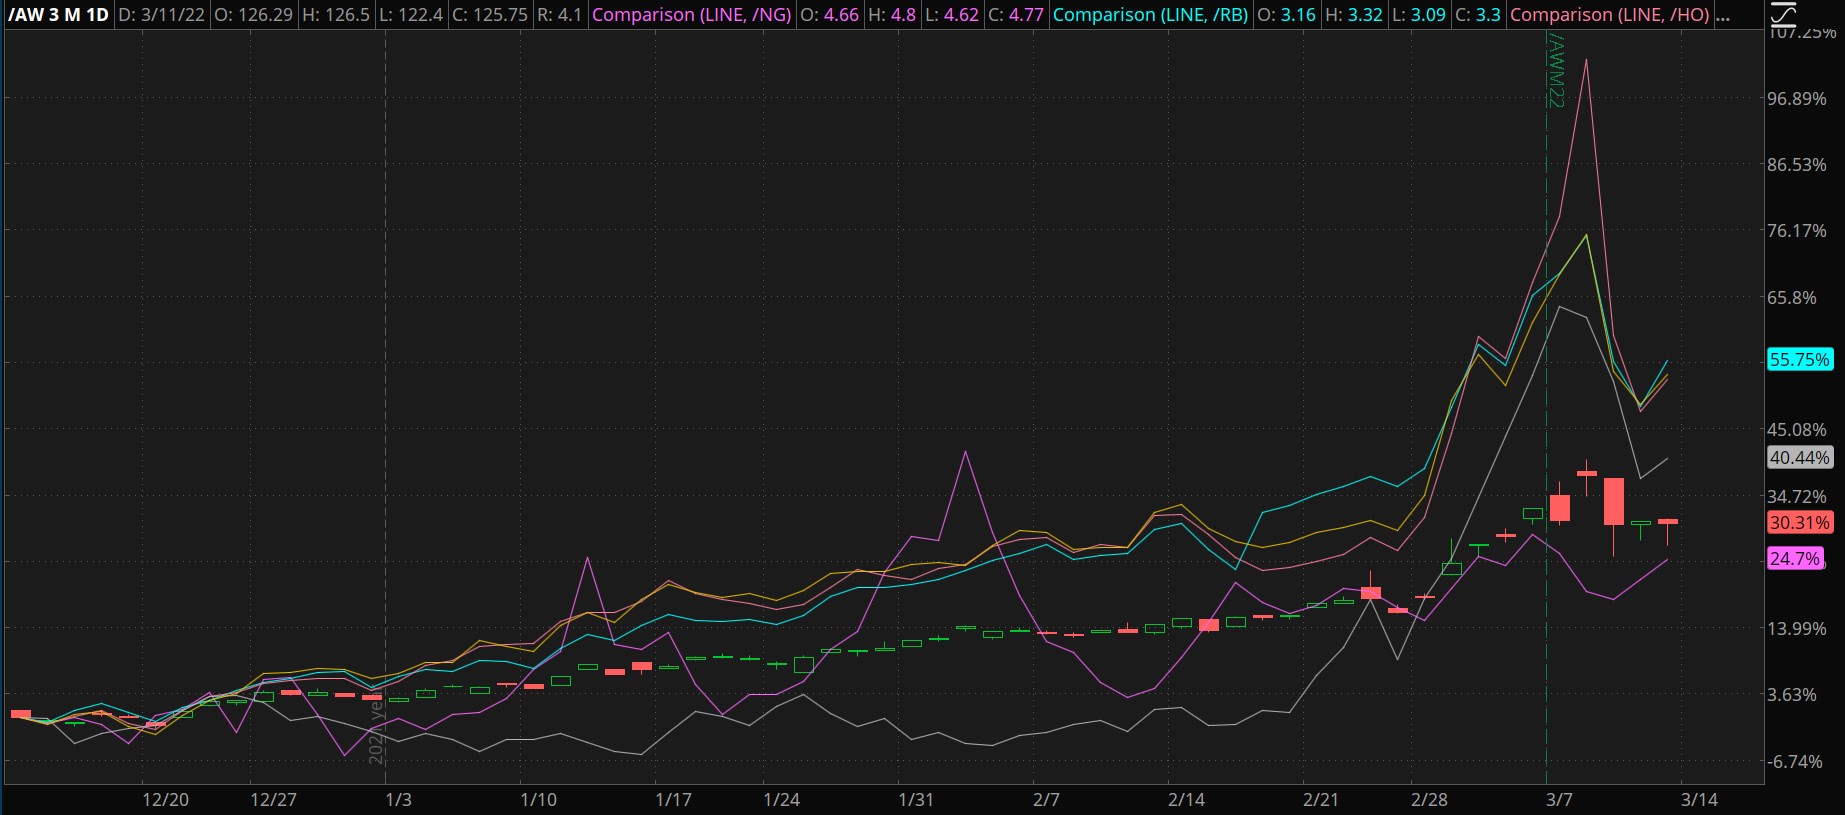Click the 12/20 date on time axis
The height and width of the screenshot is (815, 1845).
coord(165,800)
